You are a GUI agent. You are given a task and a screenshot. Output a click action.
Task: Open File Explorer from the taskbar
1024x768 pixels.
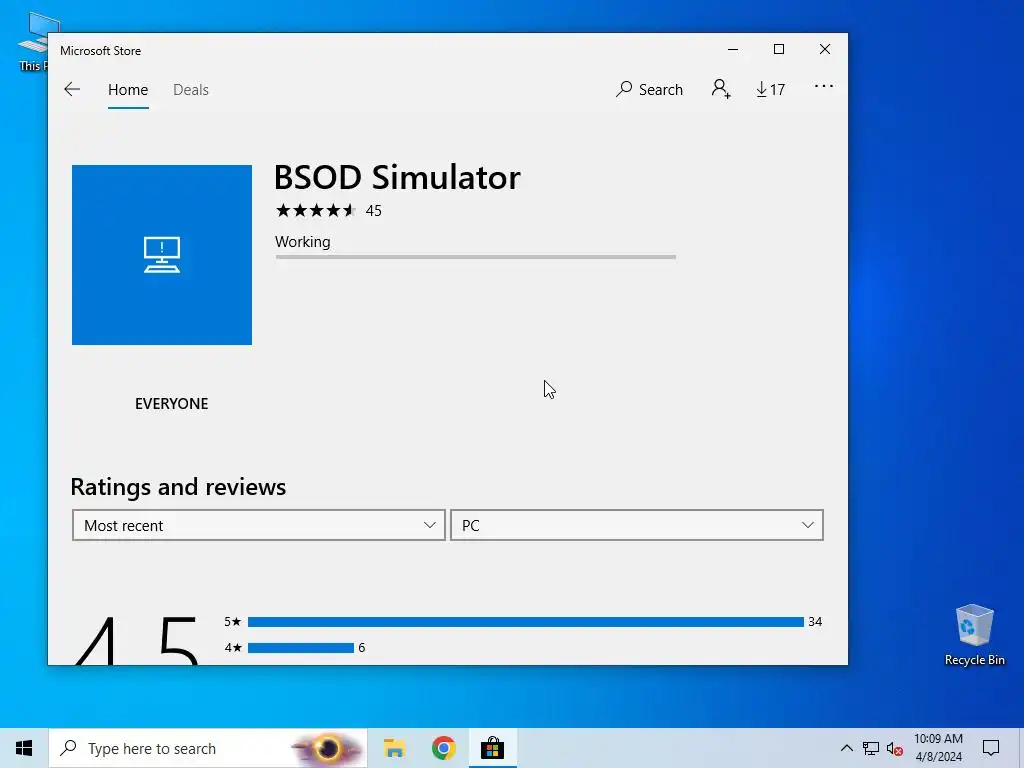(x=394, y=748)
